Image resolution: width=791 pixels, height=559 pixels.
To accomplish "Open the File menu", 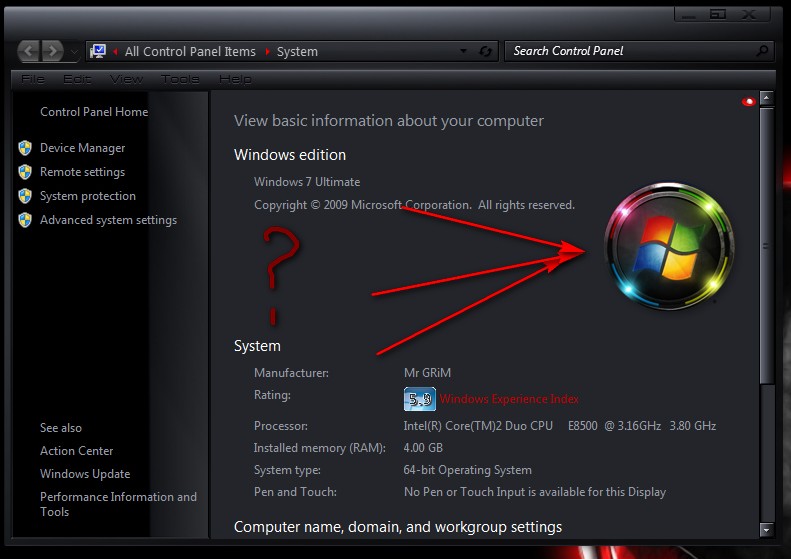I will point(33,79).
